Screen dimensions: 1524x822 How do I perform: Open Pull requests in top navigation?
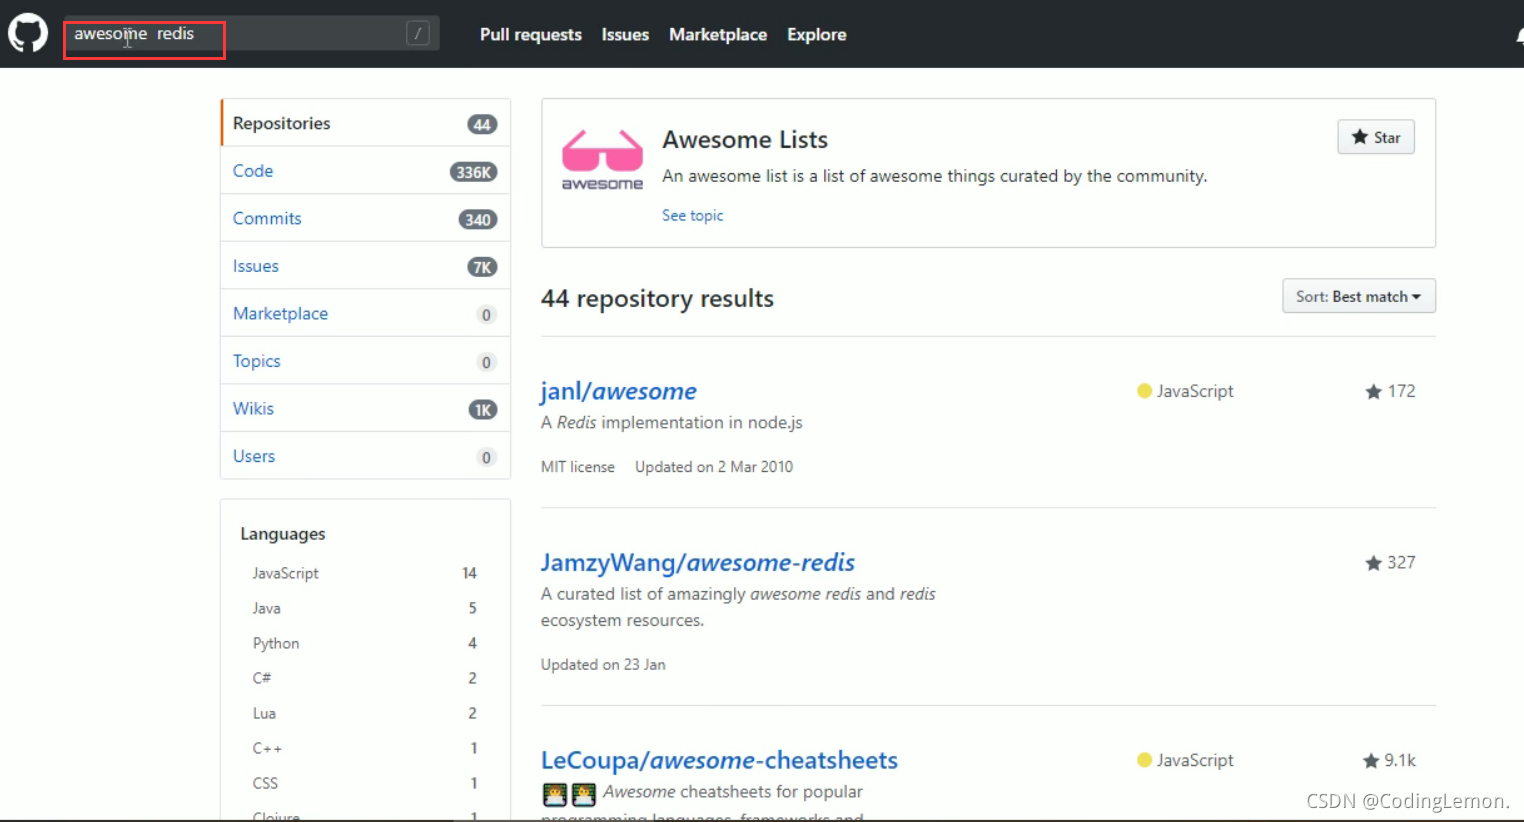(x=531, y=34)
